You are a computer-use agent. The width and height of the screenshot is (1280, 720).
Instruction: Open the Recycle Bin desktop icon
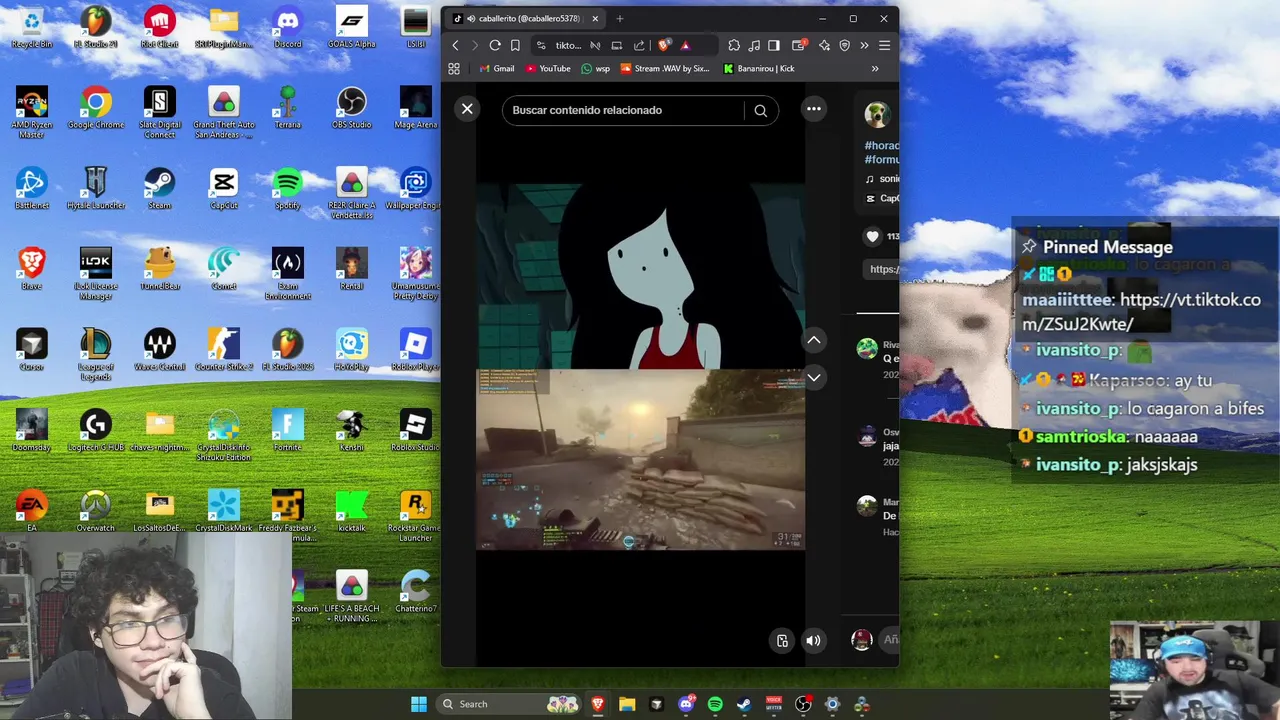tap(32, 28)
